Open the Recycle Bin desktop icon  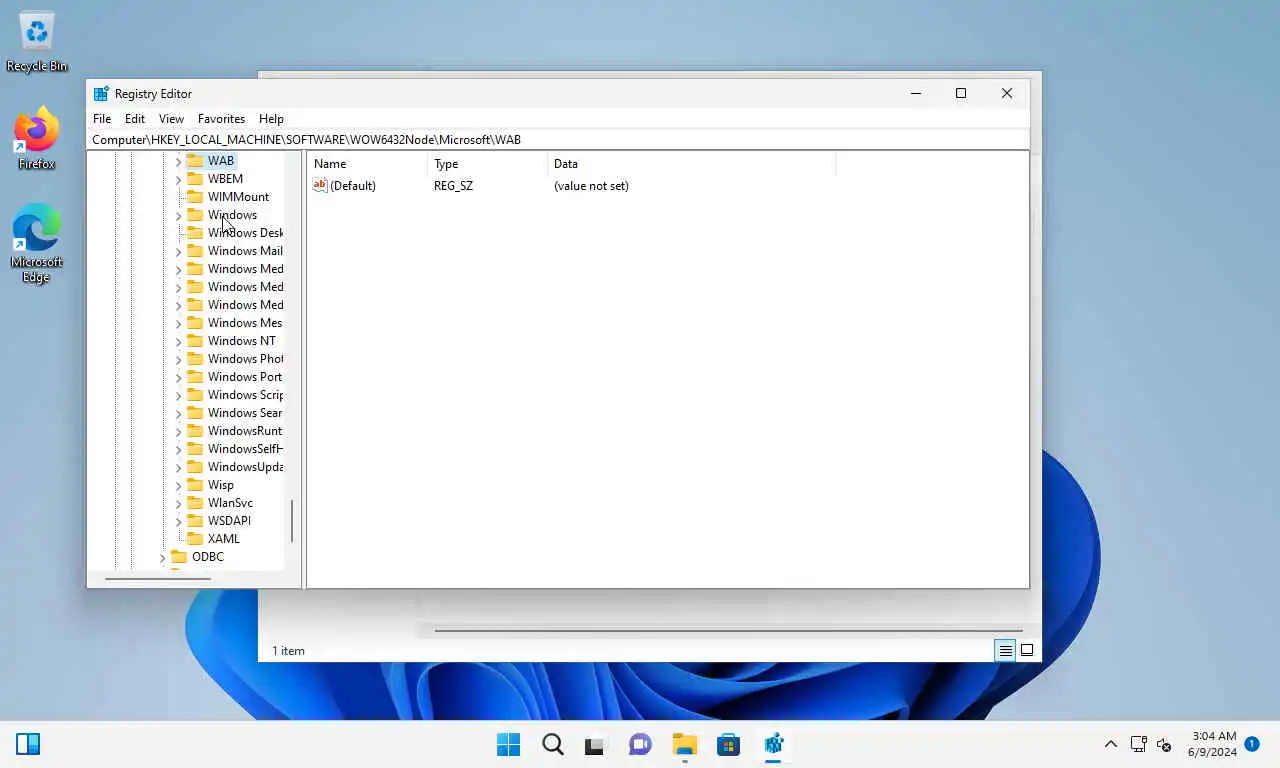coord(37,42)
